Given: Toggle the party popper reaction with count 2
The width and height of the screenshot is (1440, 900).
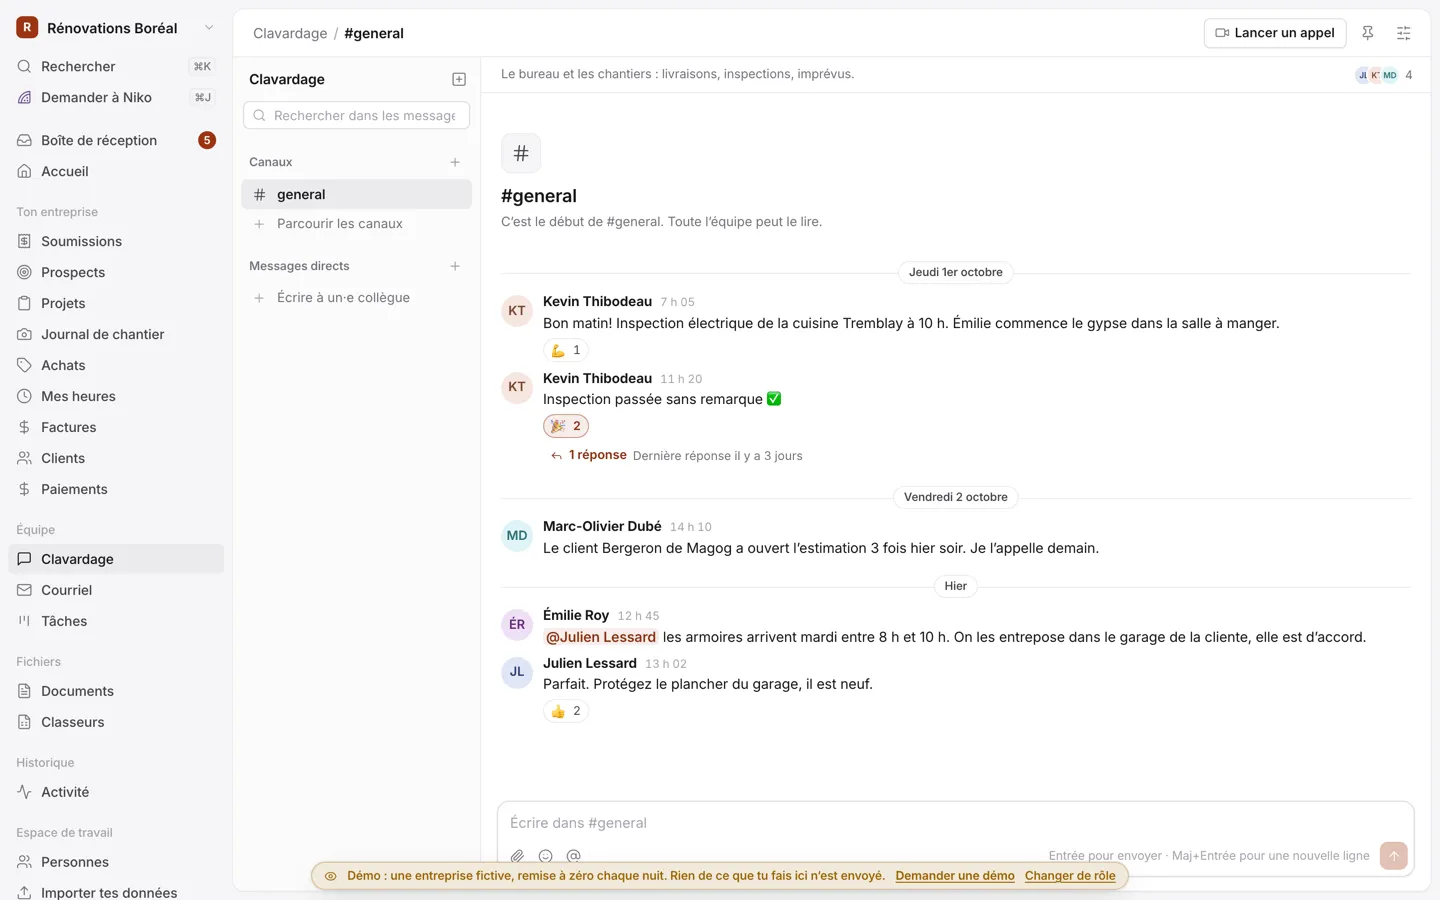Looking at the screenshot, I should (566, 426).
